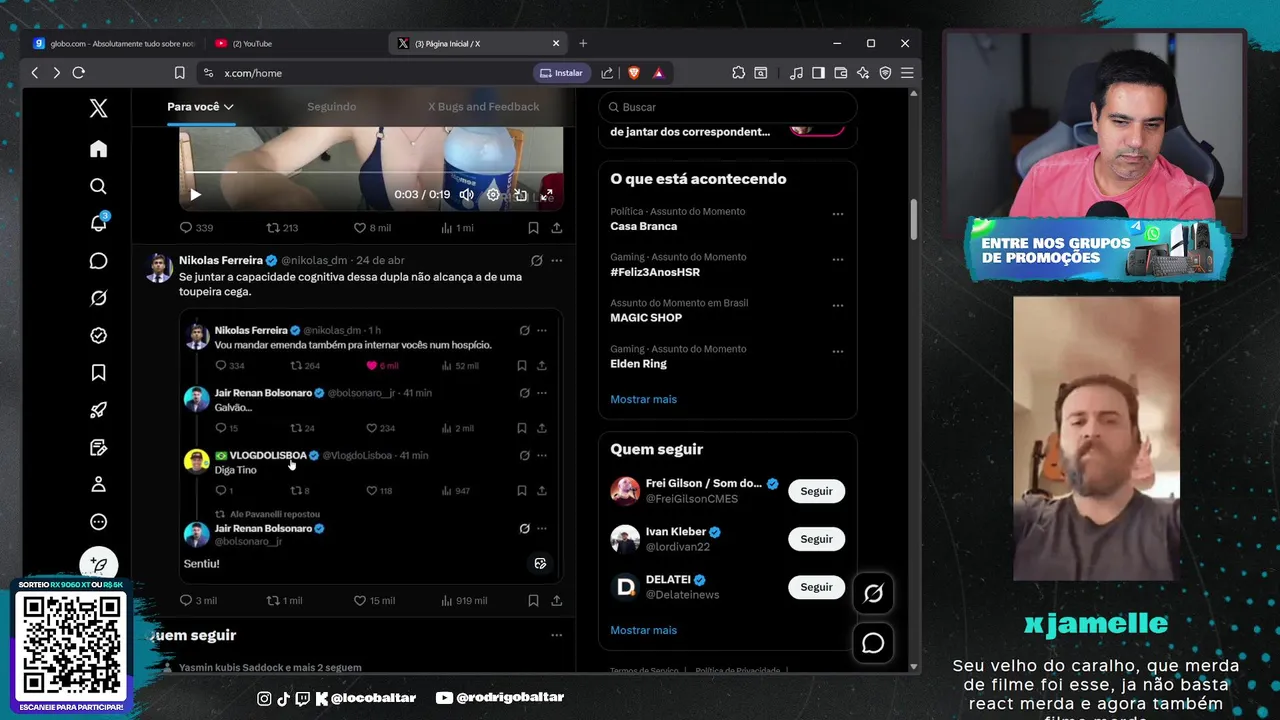
Task: Open Brave Shields lion icon
Action: pos(634,73)
